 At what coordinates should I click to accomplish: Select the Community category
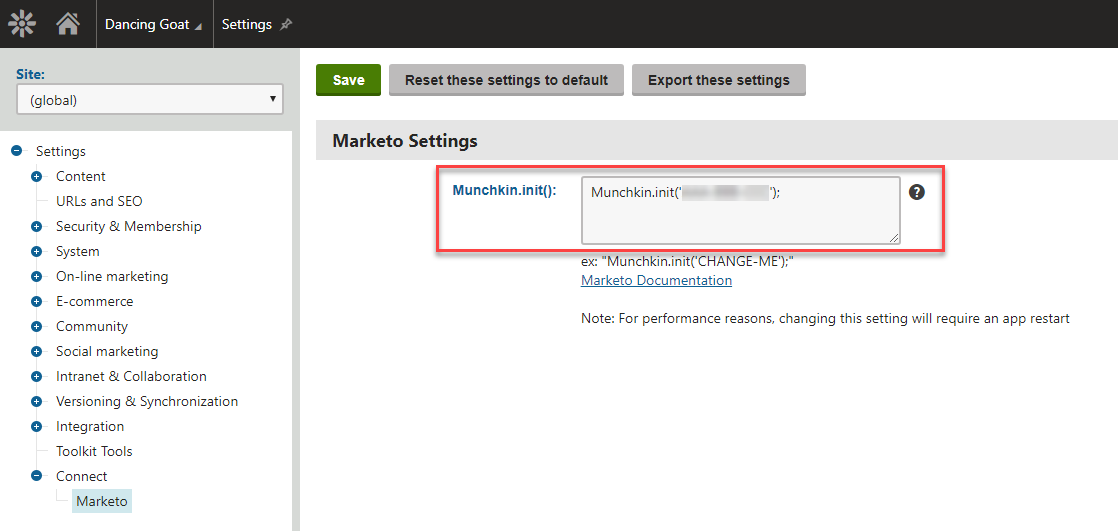[92, 326]
